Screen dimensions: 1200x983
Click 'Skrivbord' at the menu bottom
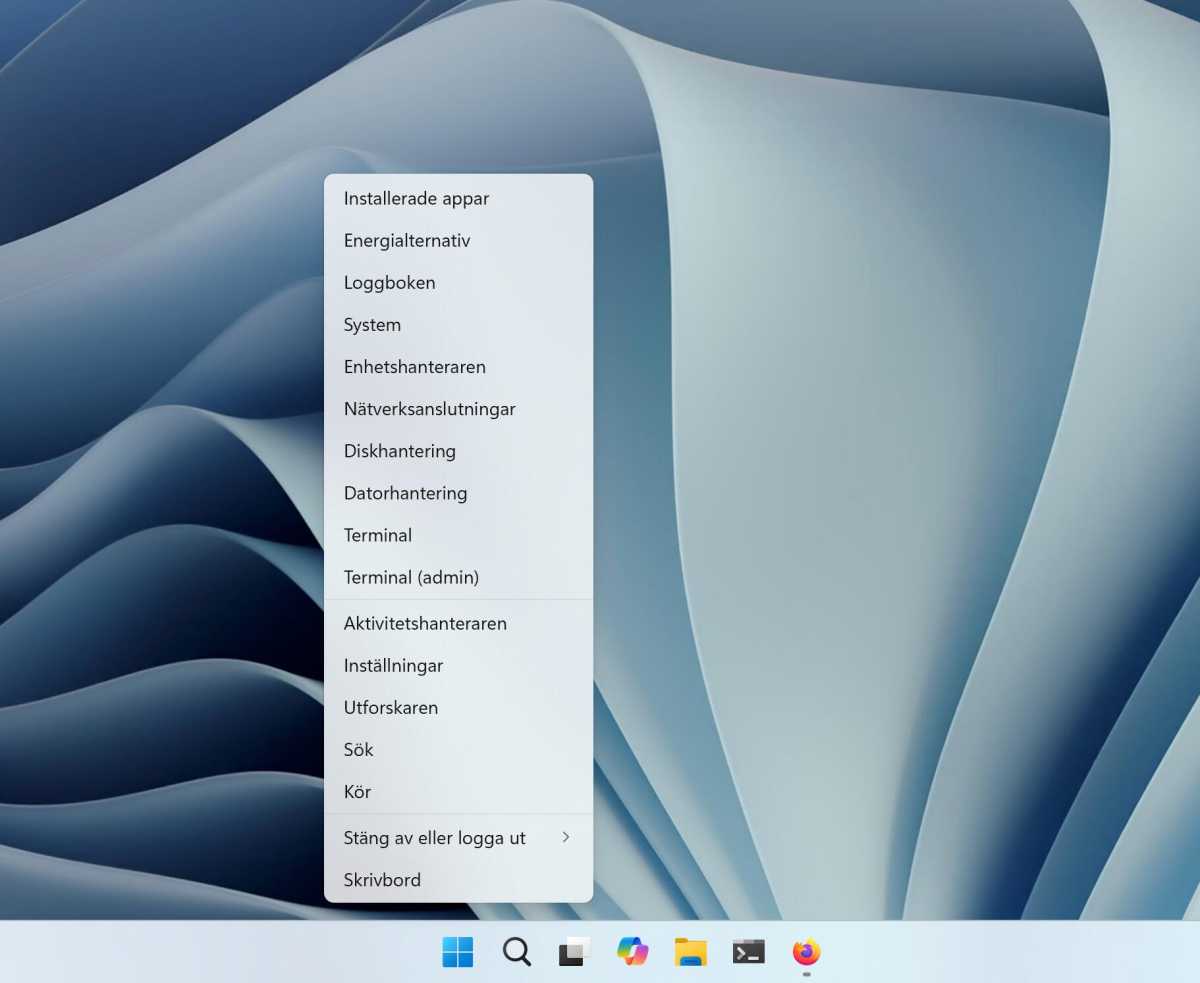click(382, 880)
